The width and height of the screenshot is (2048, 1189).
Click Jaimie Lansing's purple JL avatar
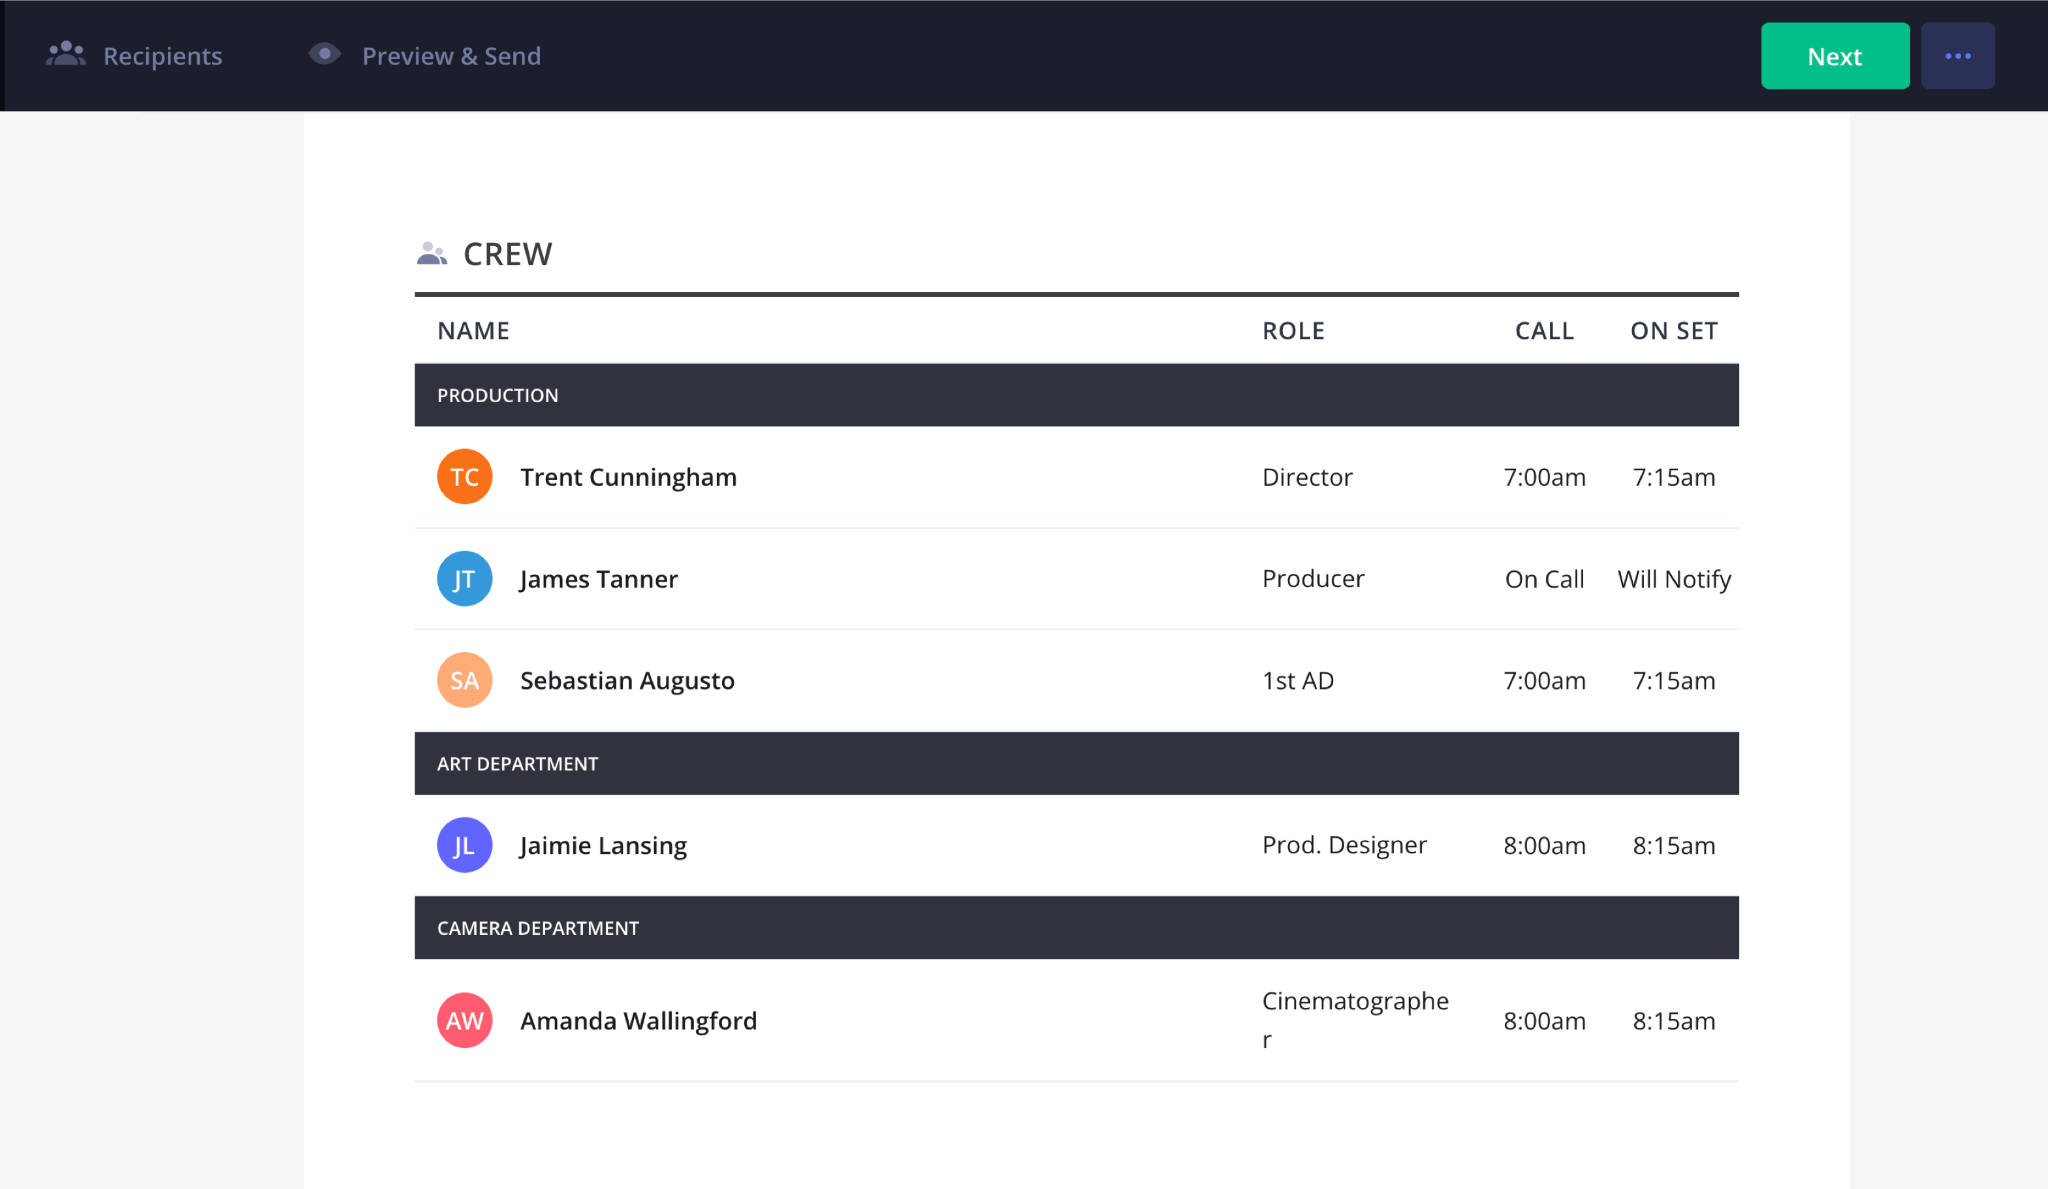[464, 846]
